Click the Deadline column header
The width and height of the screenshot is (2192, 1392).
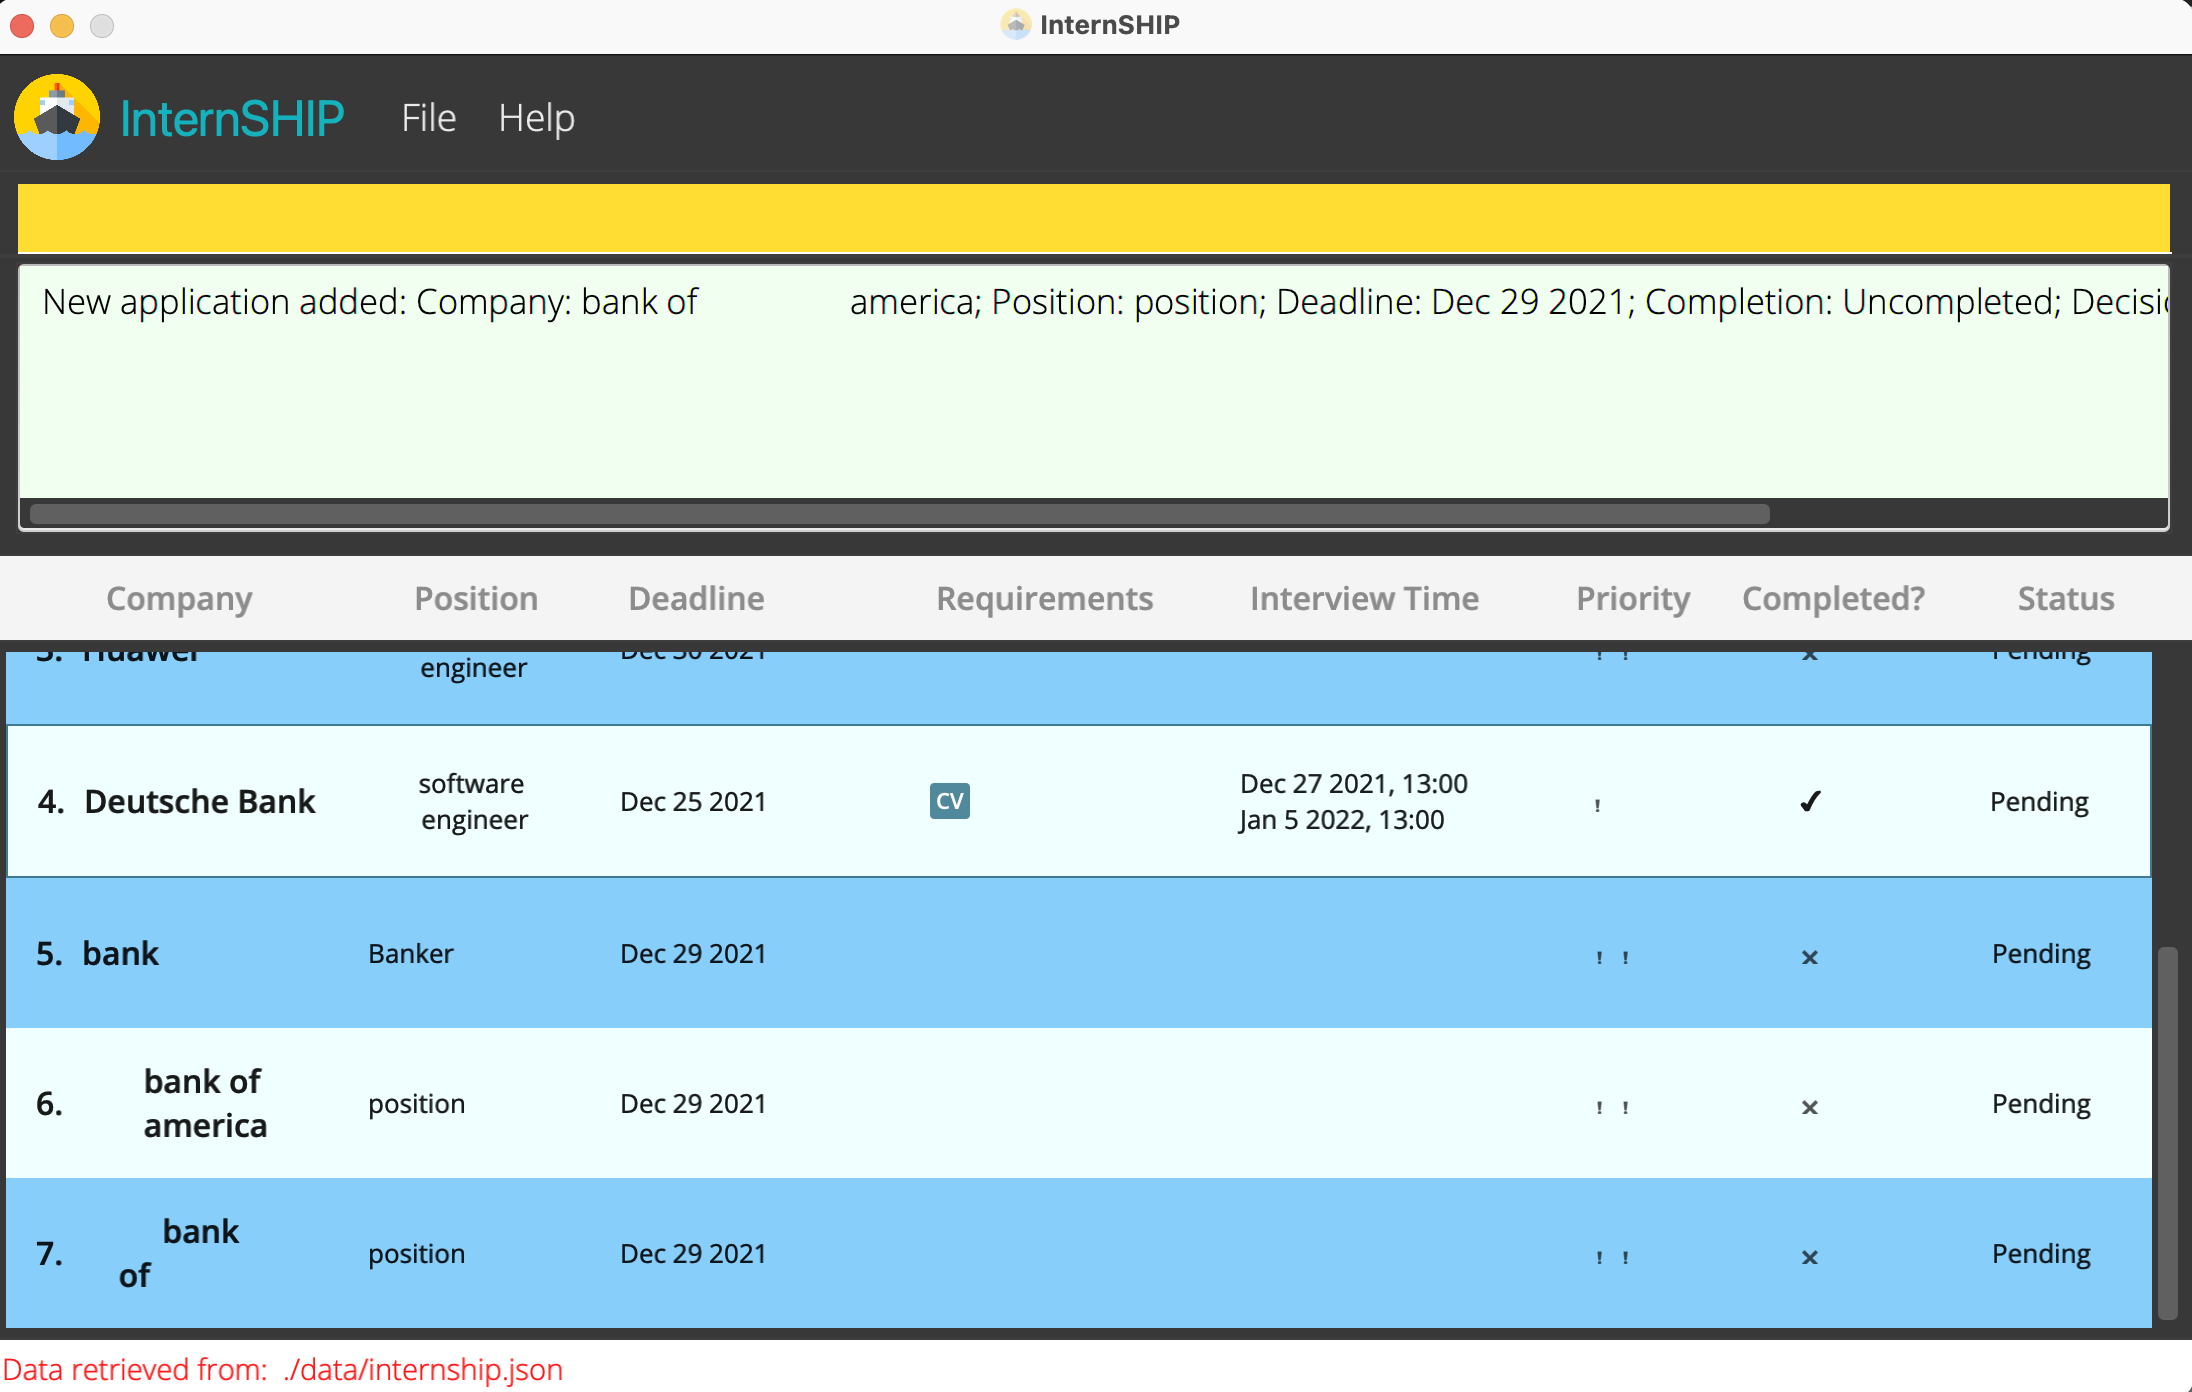696,598
